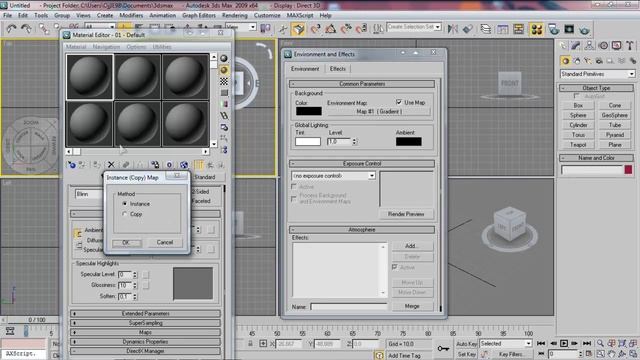Toggle the Use Map checkbox
The image size is (640, 360).
point(399,102)
